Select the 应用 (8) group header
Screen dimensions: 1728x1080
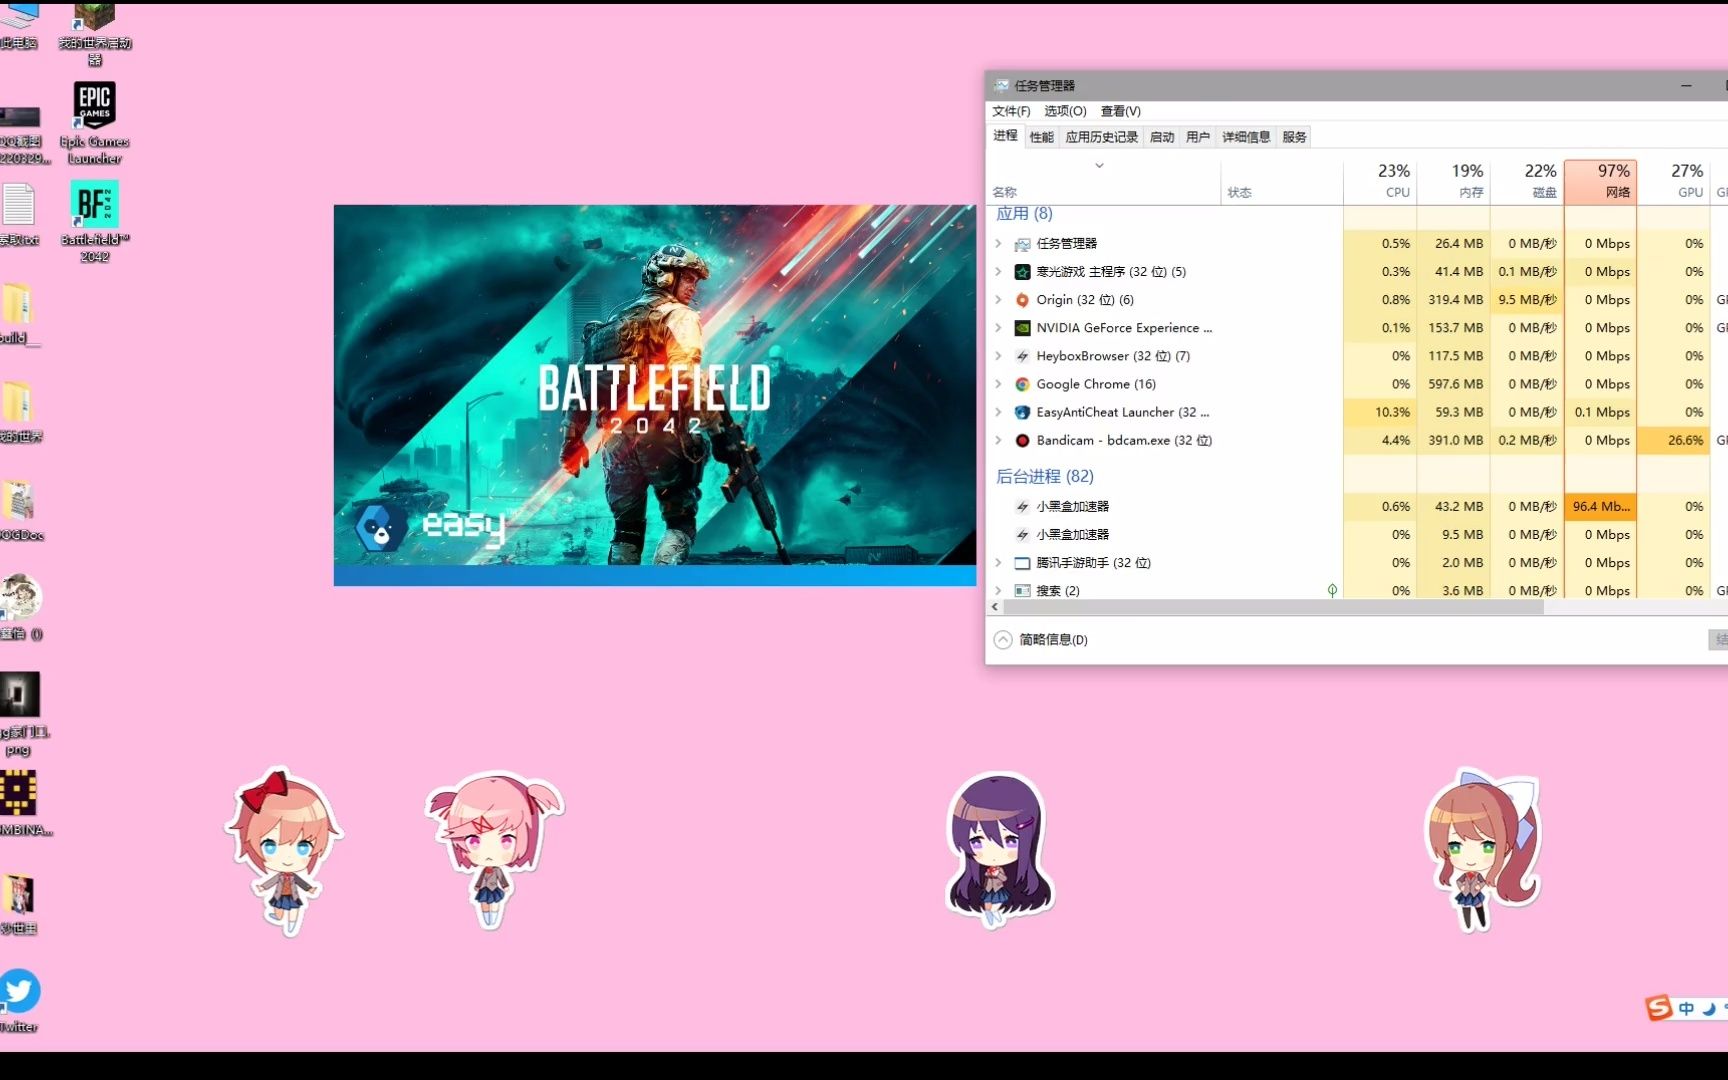(1024, 214)
